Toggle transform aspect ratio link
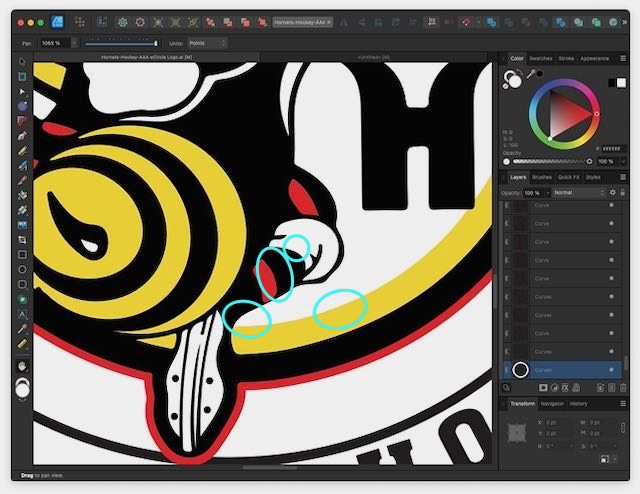This screenshot has height=494, width=640. [x=623, y=427]
